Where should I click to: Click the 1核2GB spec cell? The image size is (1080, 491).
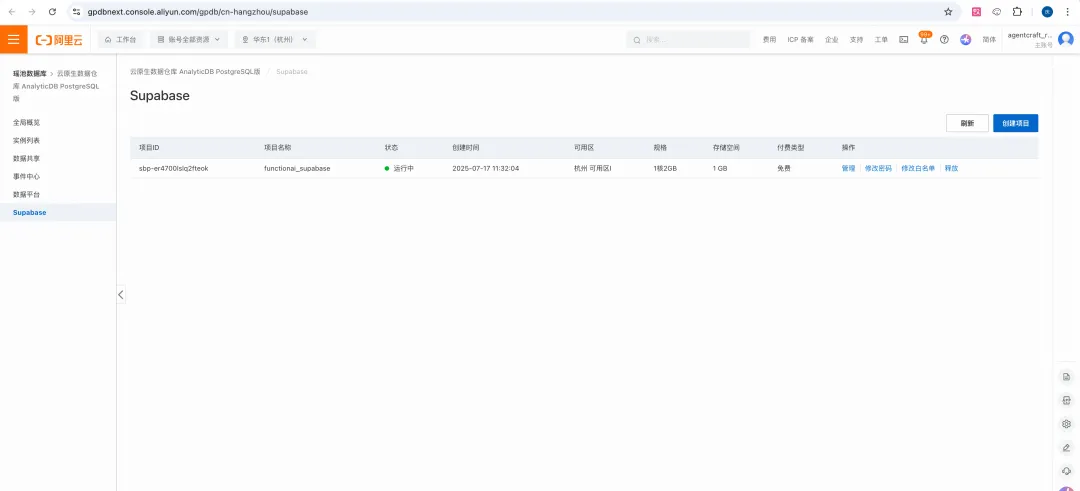coord(665,169)
